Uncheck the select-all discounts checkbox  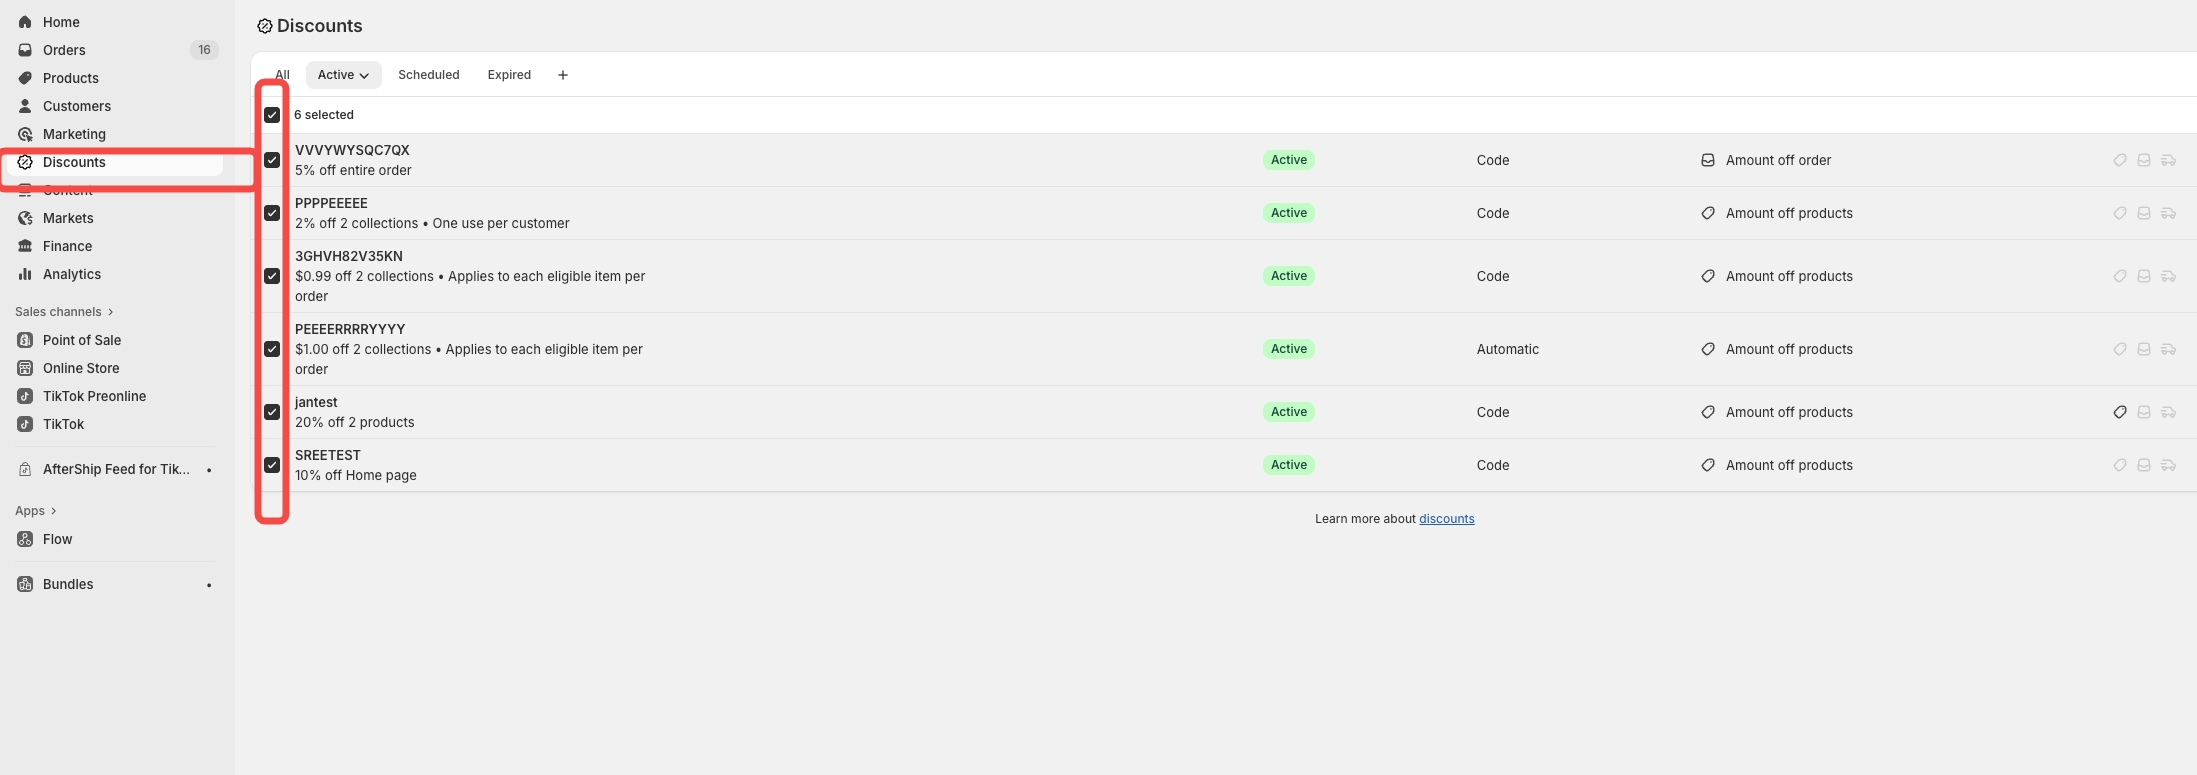click(272, 115)
